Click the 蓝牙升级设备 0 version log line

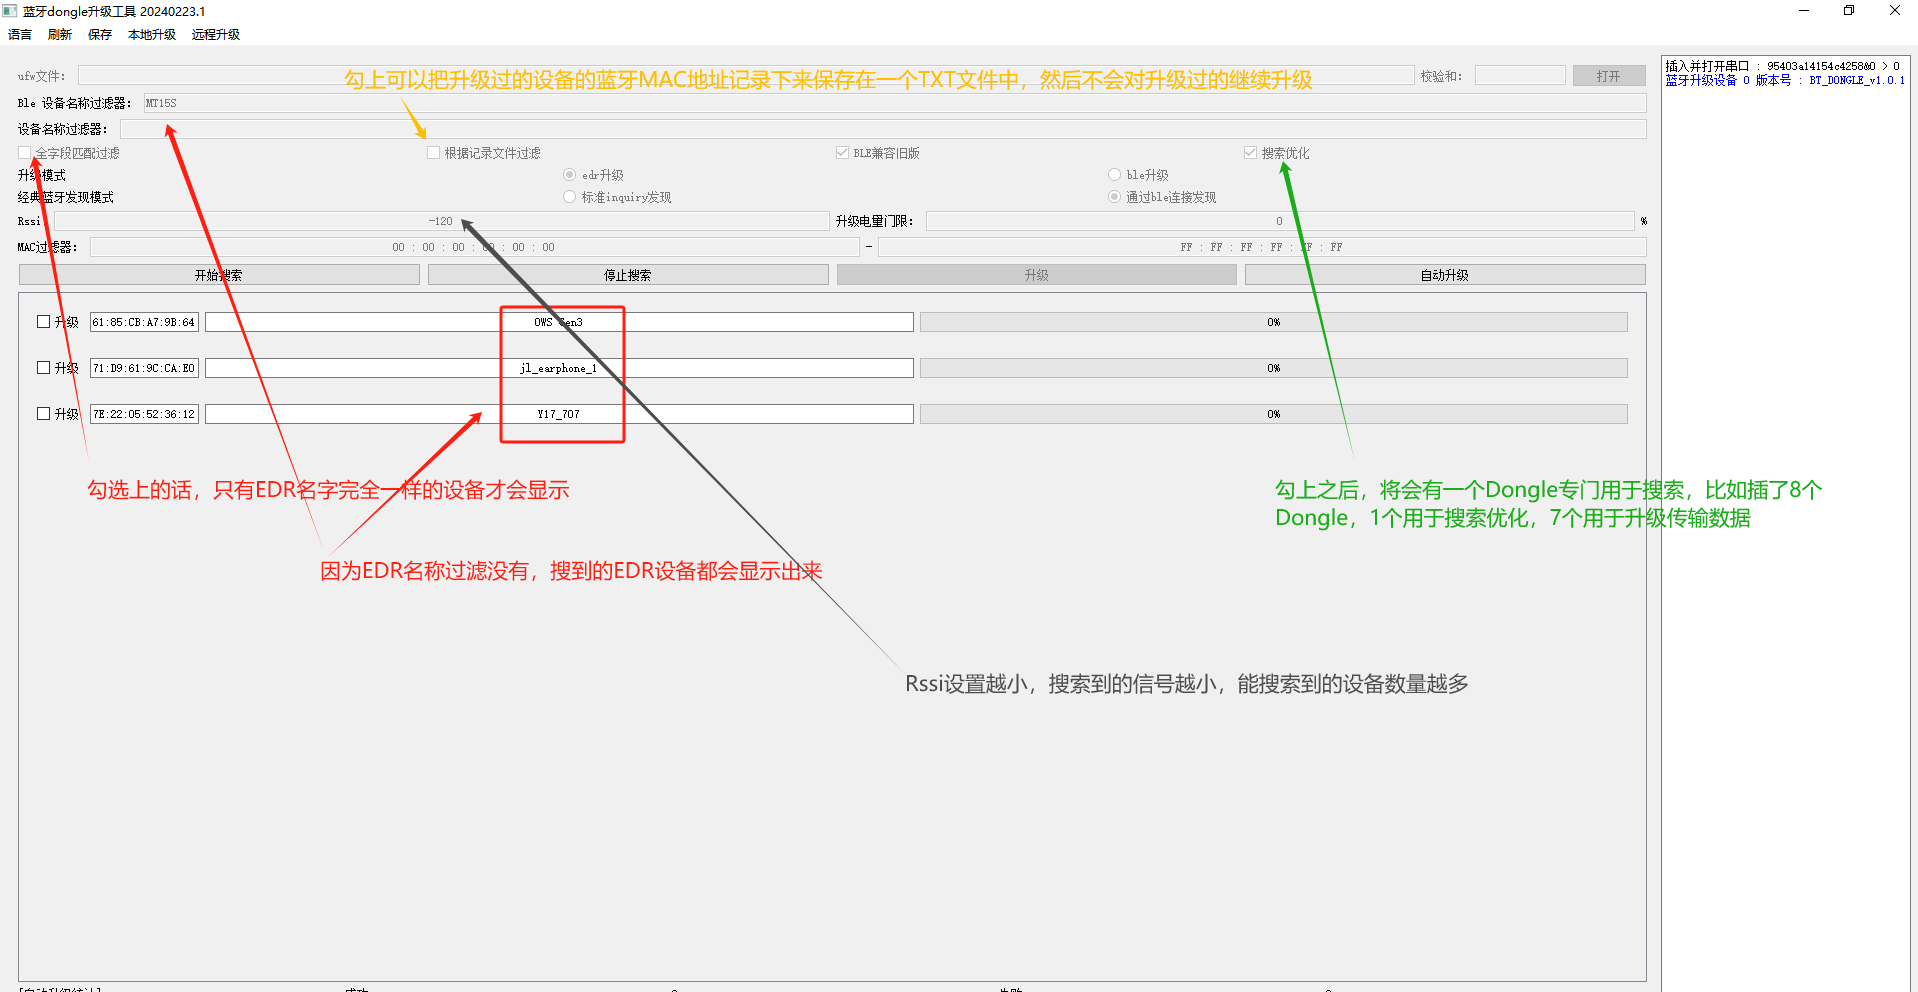pos(1785,81)
